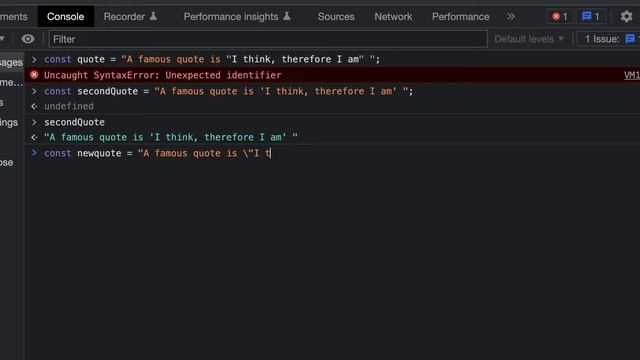Click the active blue prompt chevron
Viewport: 640px width, 360px height.
[34, 153]
